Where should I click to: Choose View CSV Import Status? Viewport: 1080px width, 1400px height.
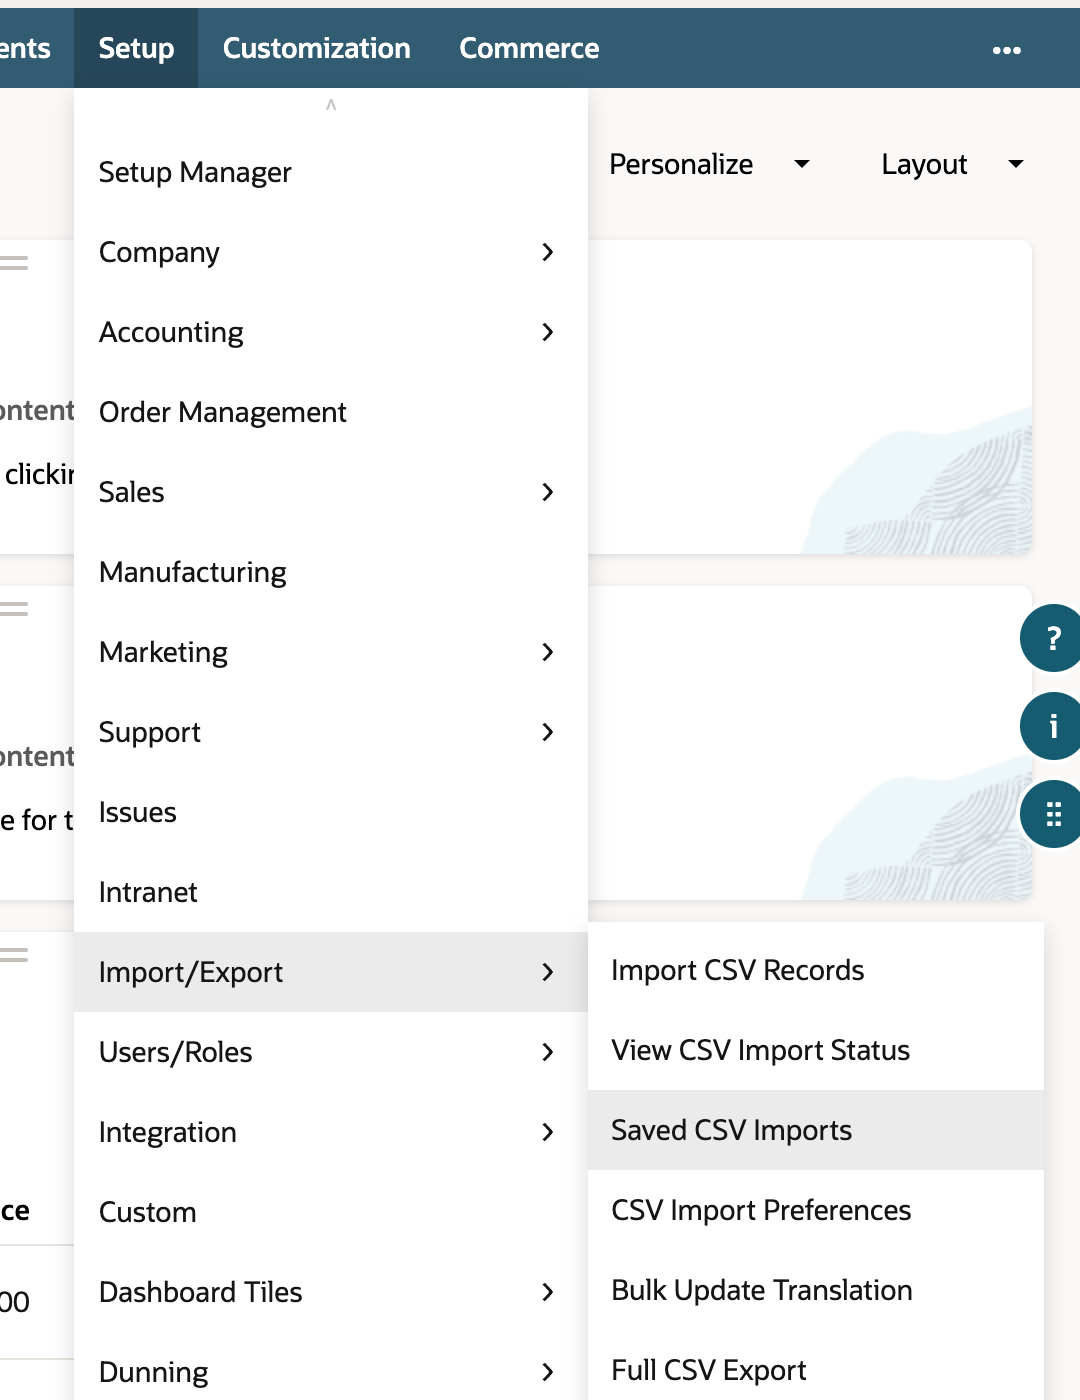coord(816,1050)
